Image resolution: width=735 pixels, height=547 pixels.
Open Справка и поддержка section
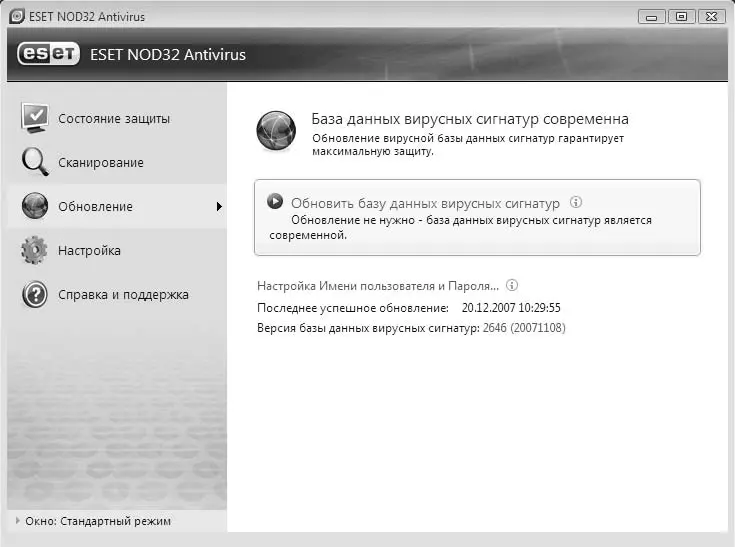pyautogui.click(x=117, y=295)
